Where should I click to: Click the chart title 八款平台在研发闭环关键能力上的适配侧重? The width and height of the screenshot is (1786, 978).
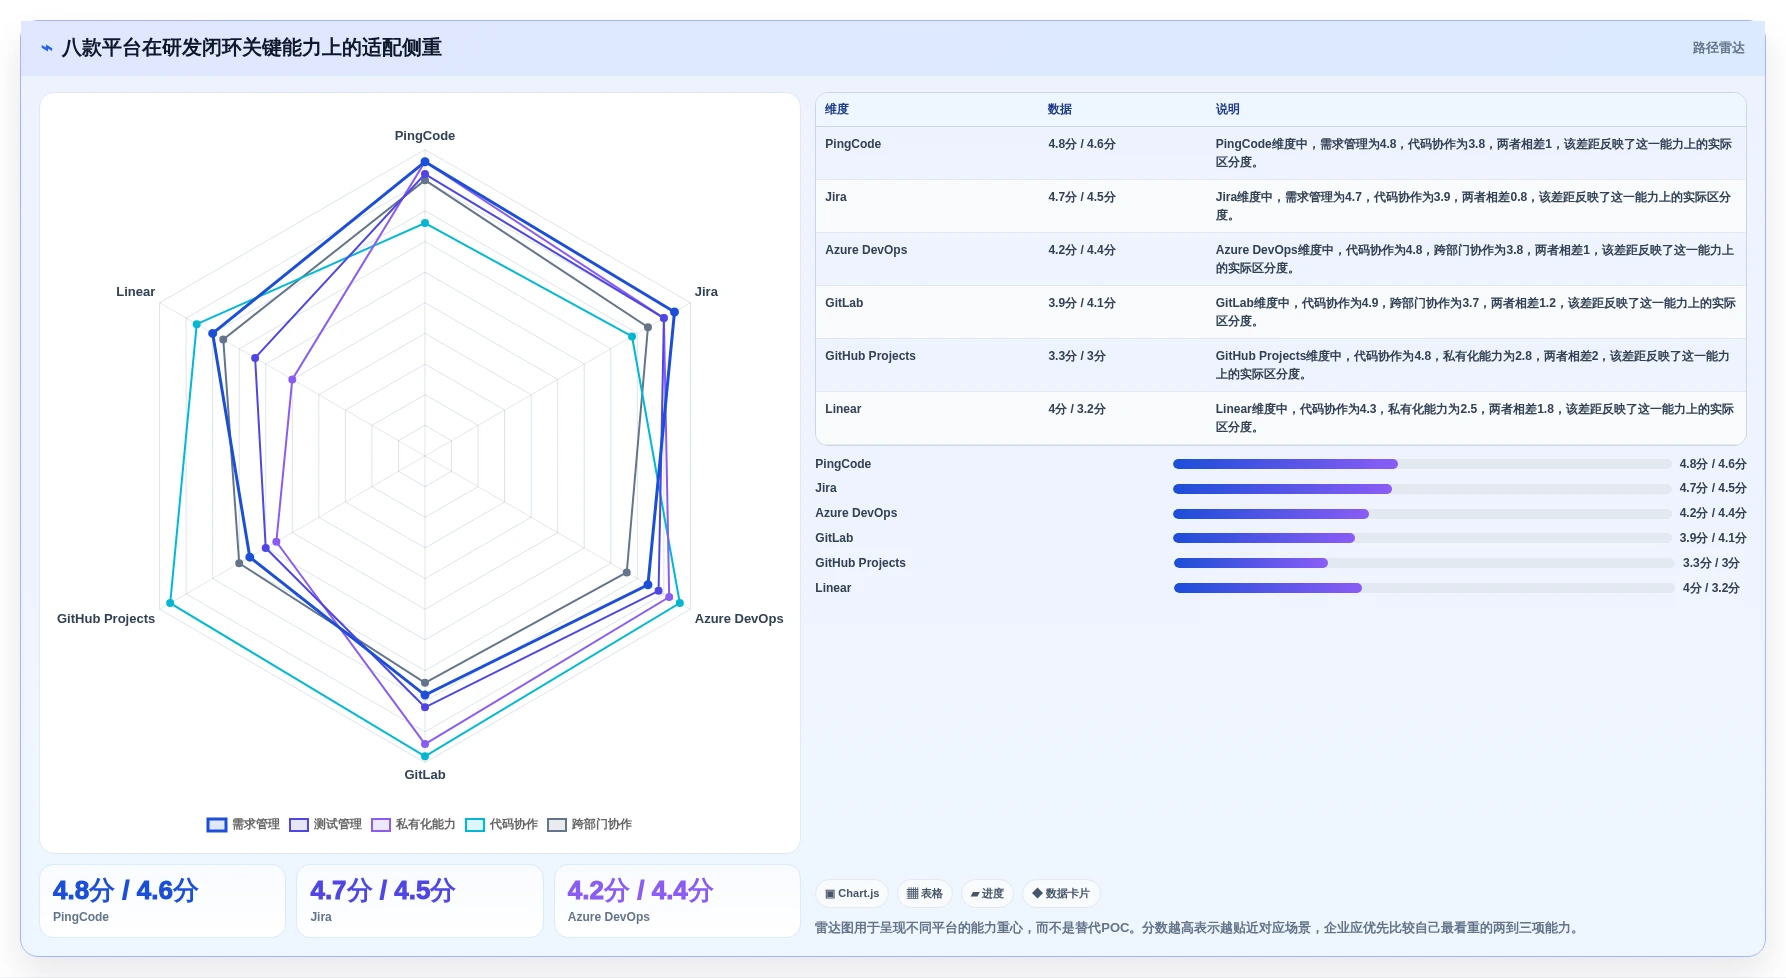(252, 48)
